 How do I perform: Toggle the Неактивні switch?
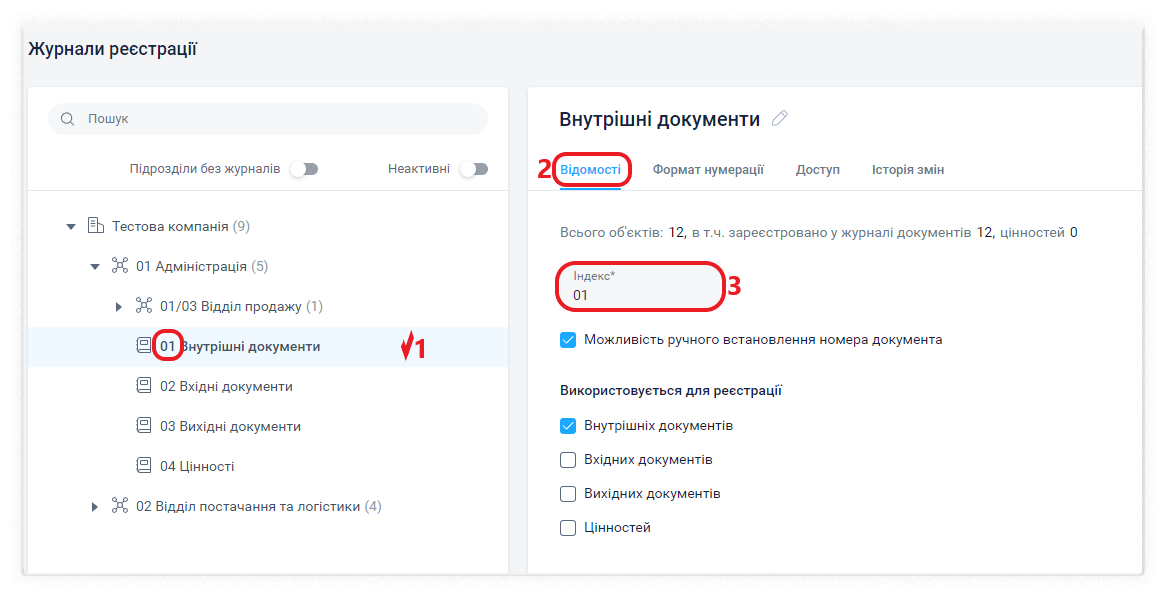(x=473, y=169)
